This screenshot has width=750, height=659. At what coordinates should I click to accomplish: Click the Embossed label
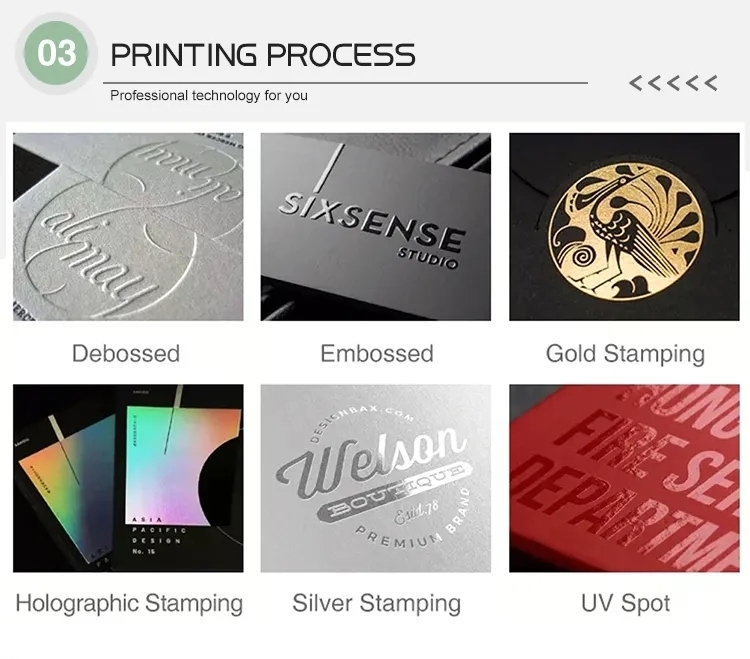pyautogui.click(x=377, y=354)
